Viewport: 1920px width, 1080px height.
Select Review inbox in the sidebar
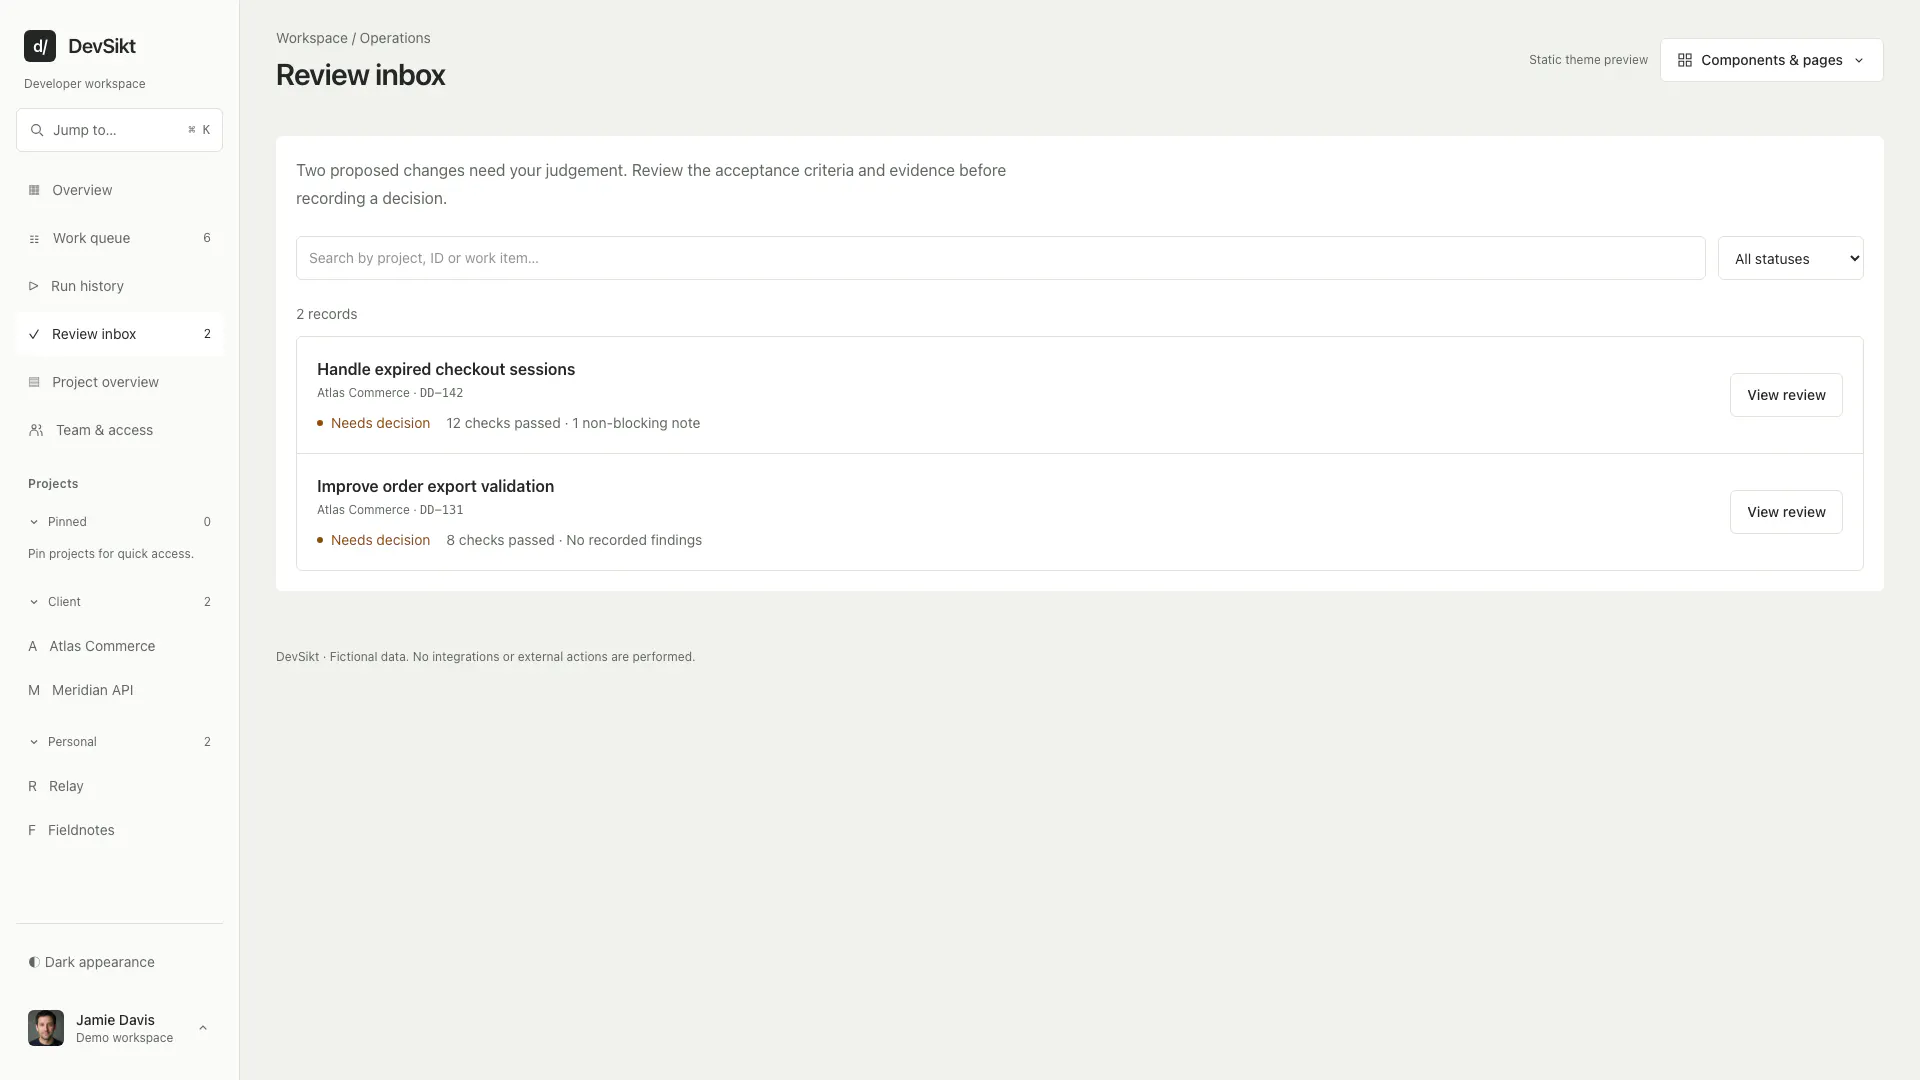119,334
